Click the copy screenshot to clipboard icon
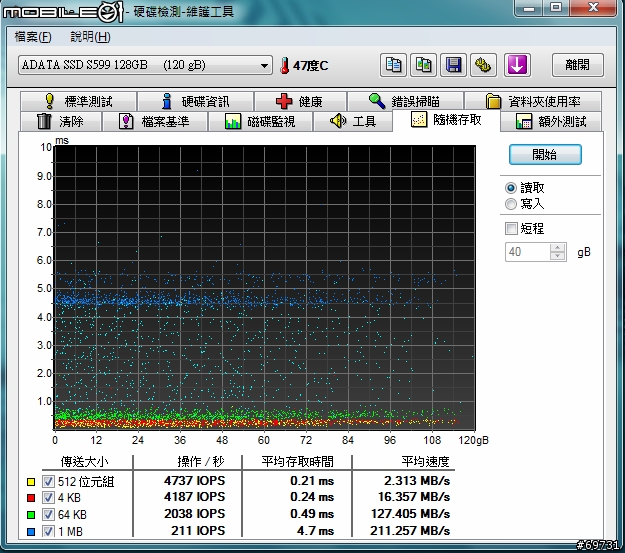This screenshot has height=553, width=625. click(424, 65)
